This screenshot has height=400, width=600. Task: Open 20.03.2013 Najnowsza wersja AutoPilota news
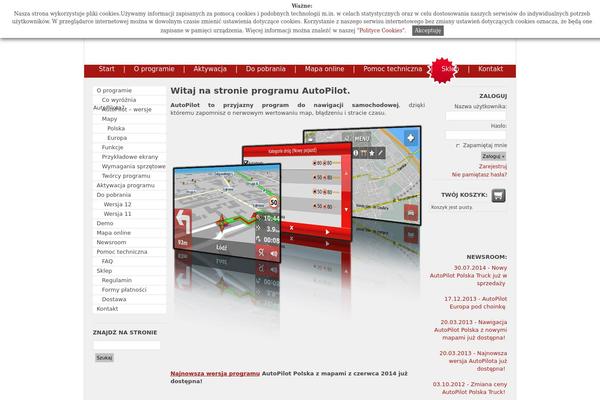[x=473, y=361]
